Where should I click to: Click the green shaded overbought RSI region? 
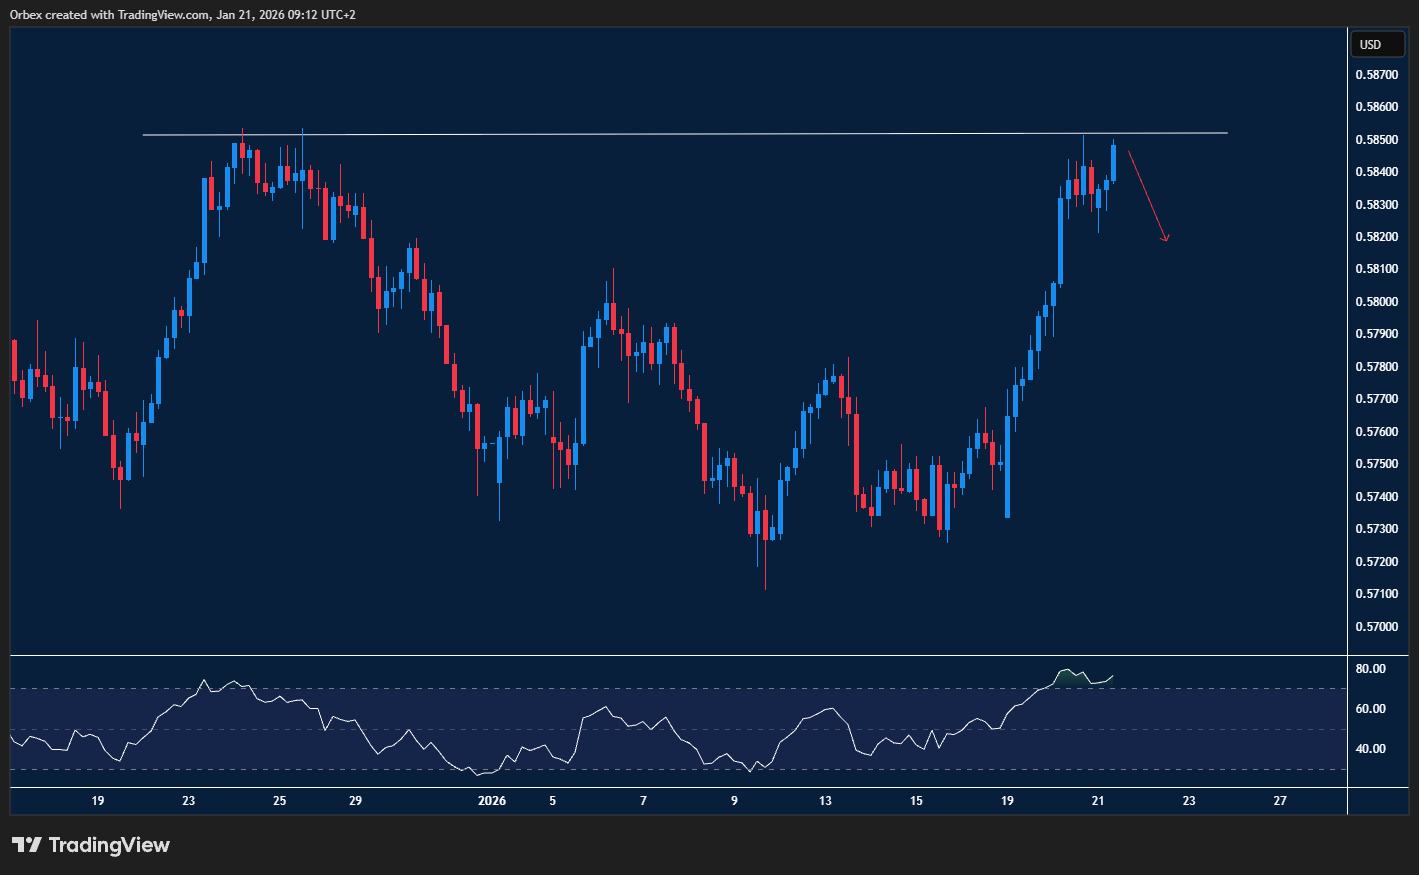click(x=1075, y=678)
